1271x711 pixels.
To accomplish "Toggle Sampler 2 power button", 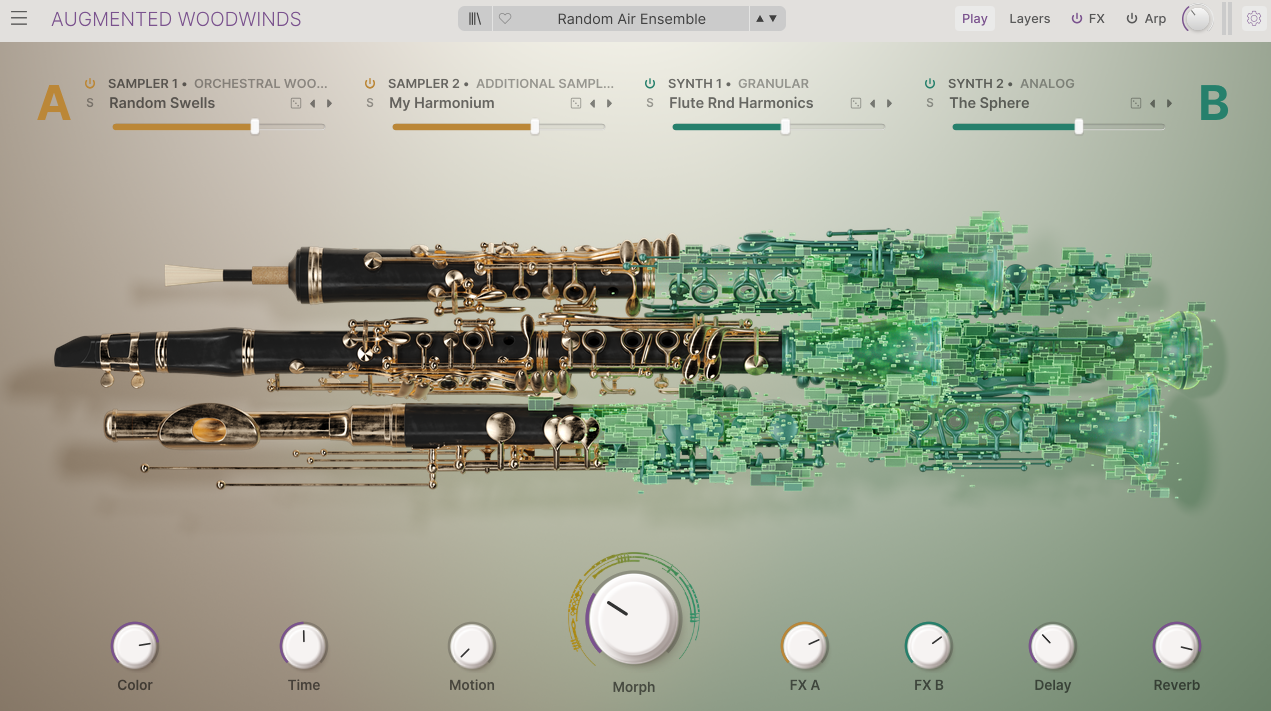I will (370, 84).
